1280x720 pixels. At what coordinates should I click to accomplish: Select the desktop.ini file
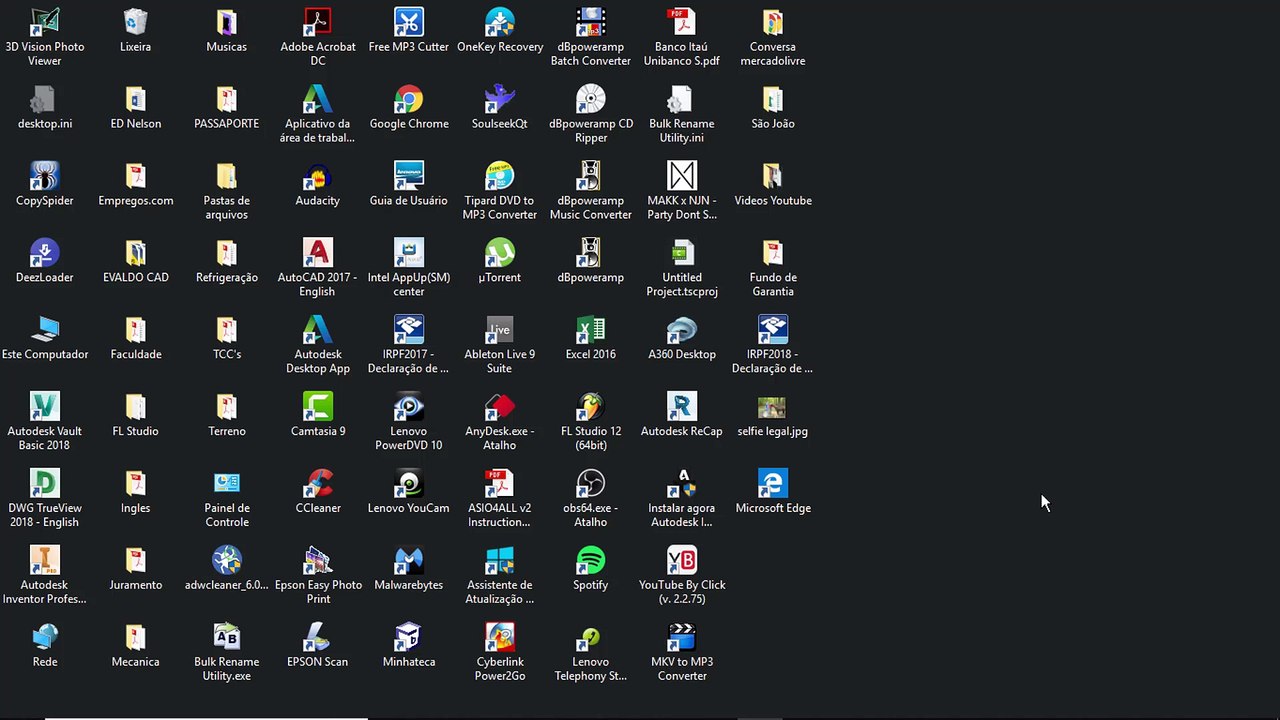tap(45, 100)
